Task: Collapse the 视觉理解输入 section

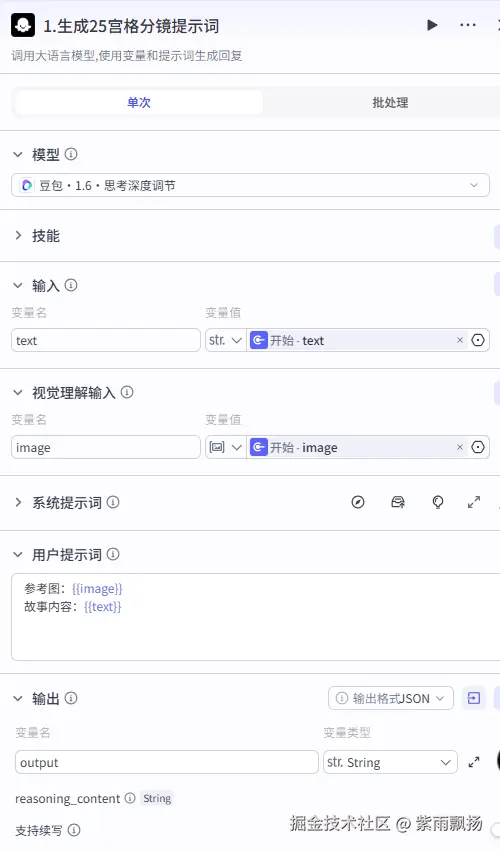Action: (x=18, y=392)
